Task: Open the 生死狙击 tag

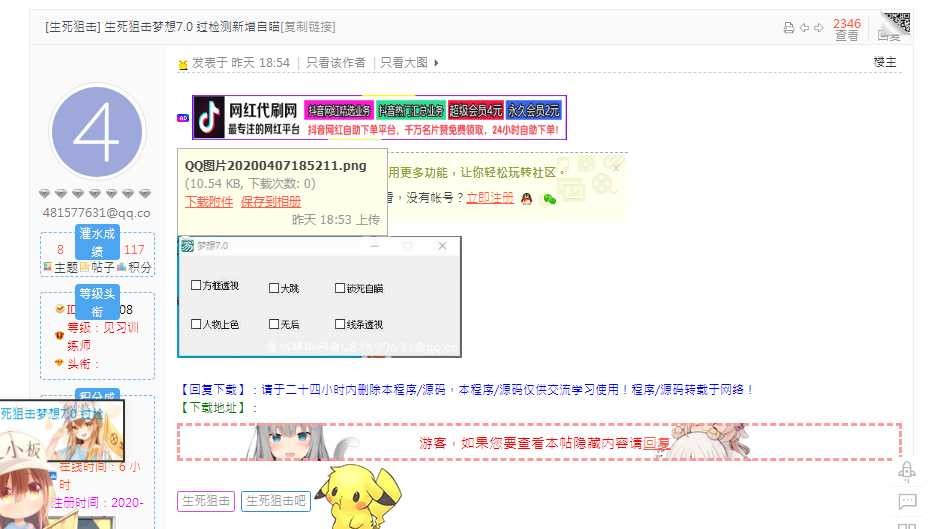Action: tap(206, 501)
